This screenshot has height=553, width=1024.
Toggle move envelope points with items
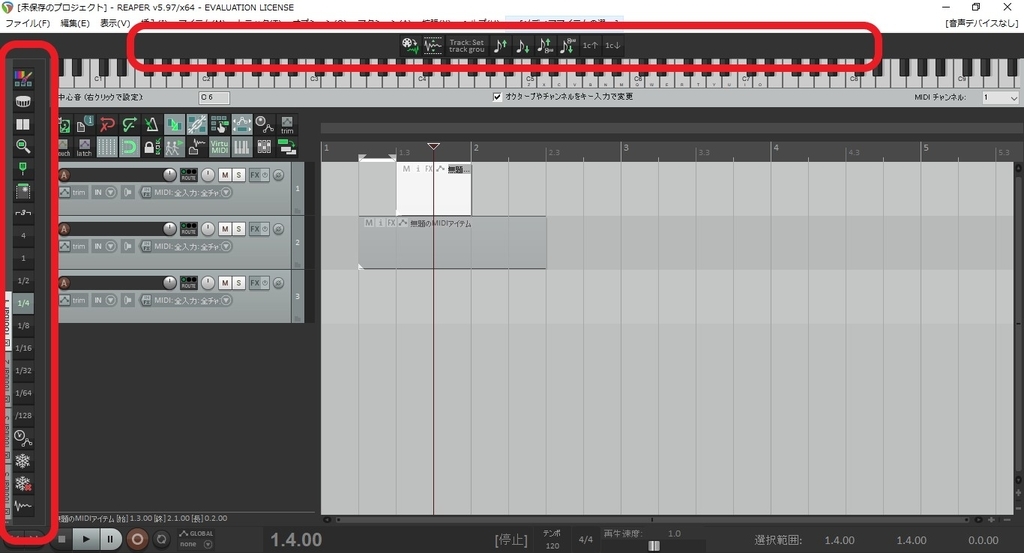pyautogui.click(x=242, y=125)
